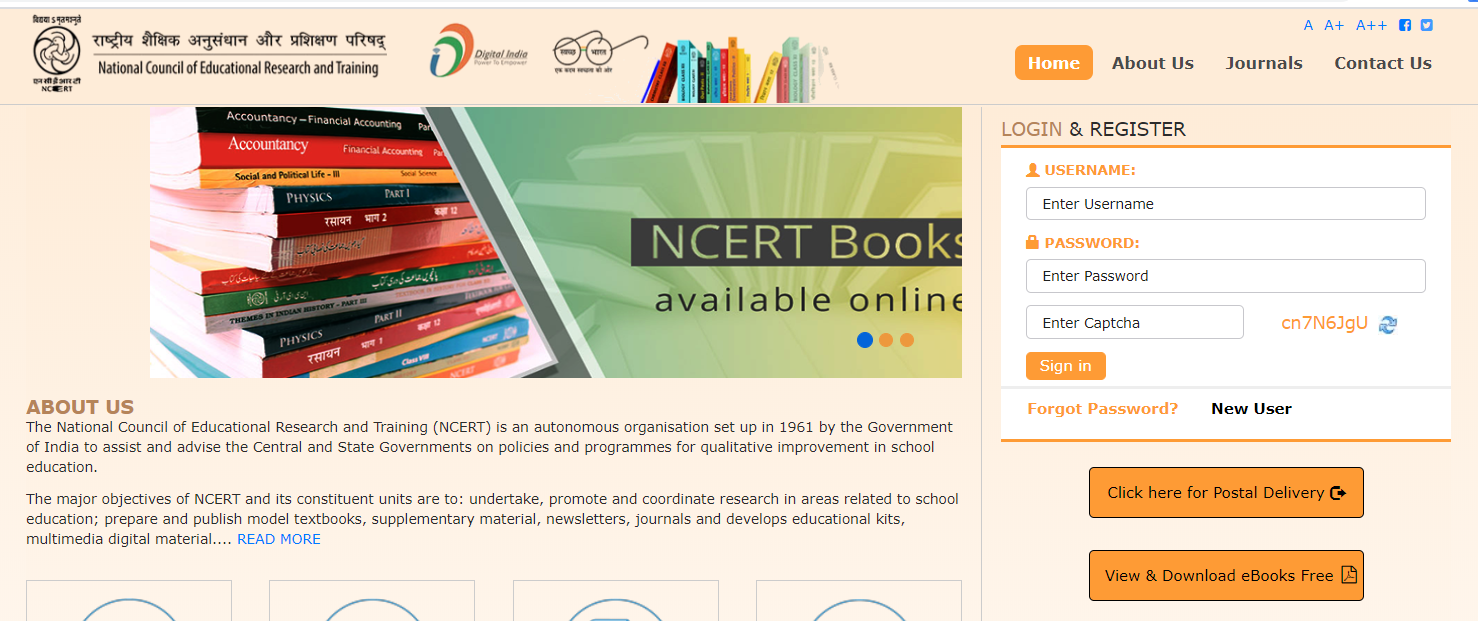Open the Forgot Password link
This screenshot has width=1478, height=621.
click(1103, 408)
